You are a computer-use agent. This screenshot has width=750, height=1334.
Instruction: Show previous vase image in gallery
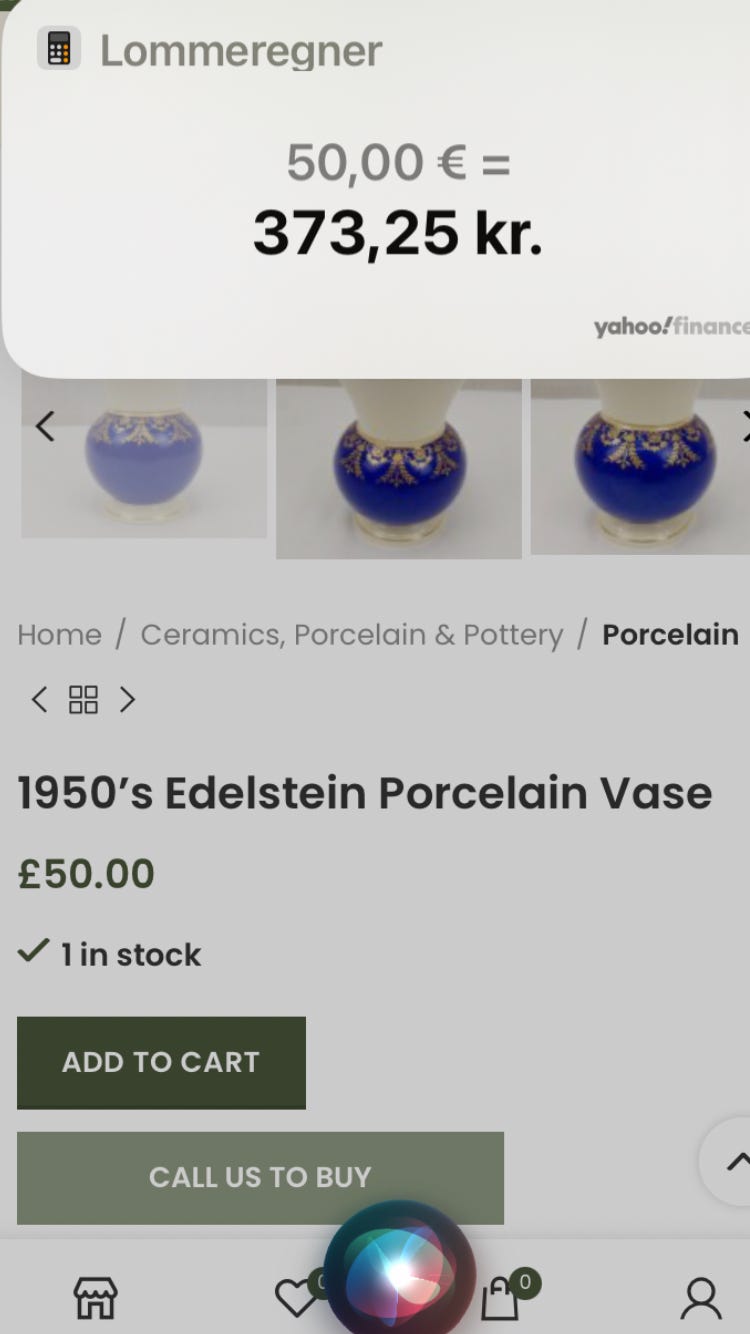pyautogui.click(x=45, y=427)
